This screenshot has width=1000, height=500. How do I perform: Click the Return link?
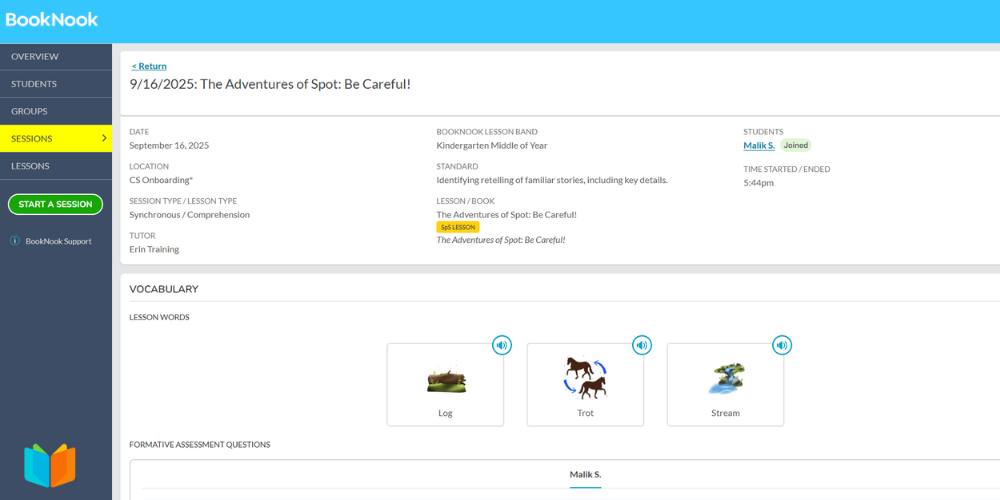coord(149,66)
